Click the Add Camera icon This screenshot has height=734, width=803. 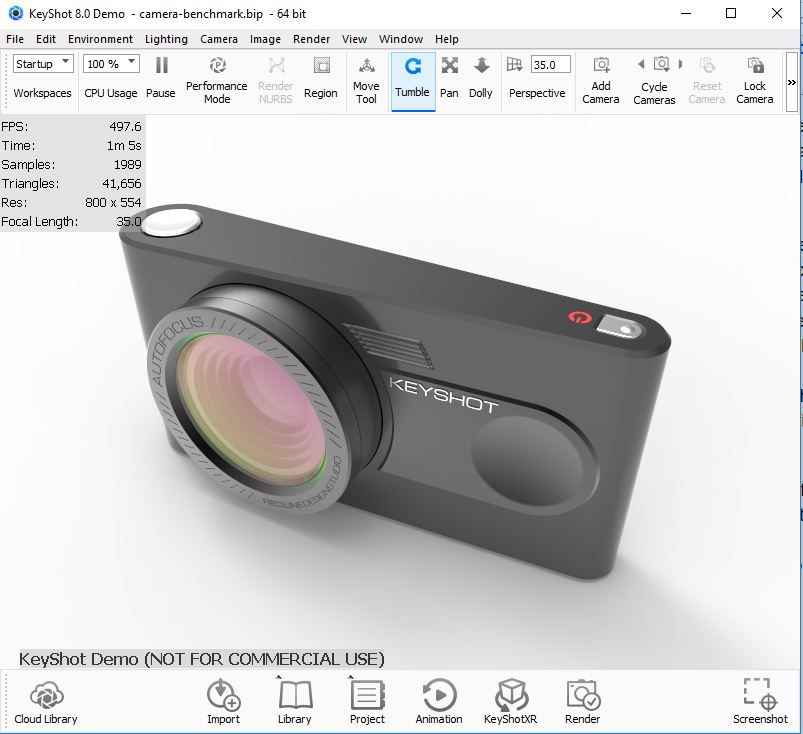602,65
